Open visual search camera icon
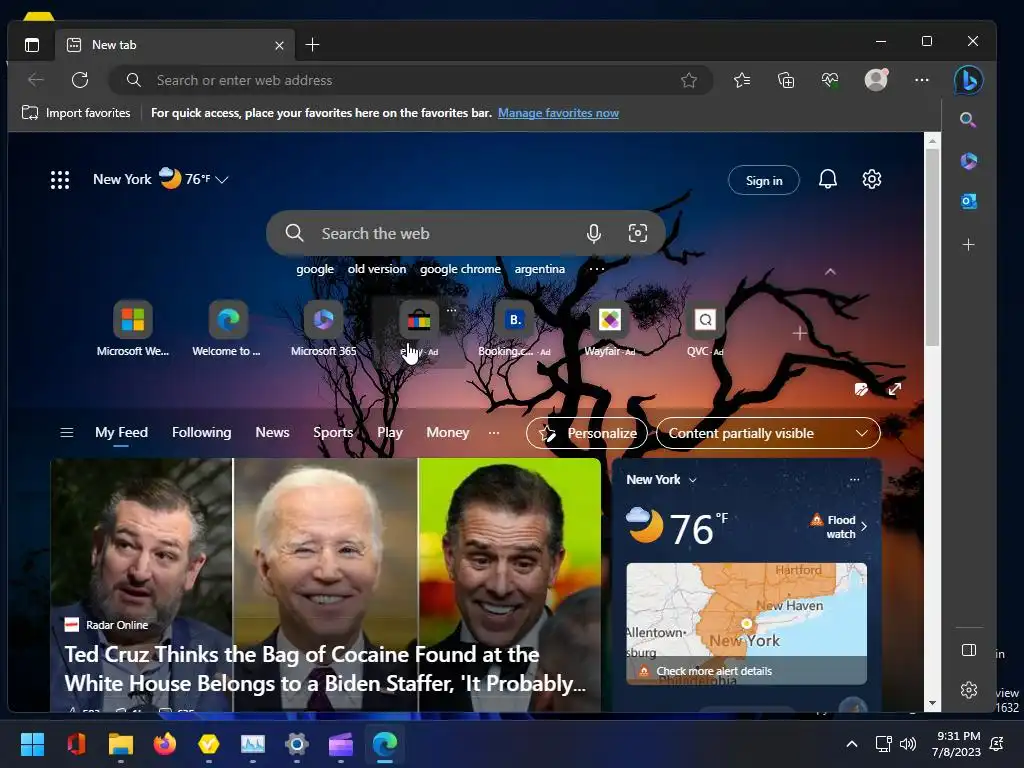 coord(637,233)
